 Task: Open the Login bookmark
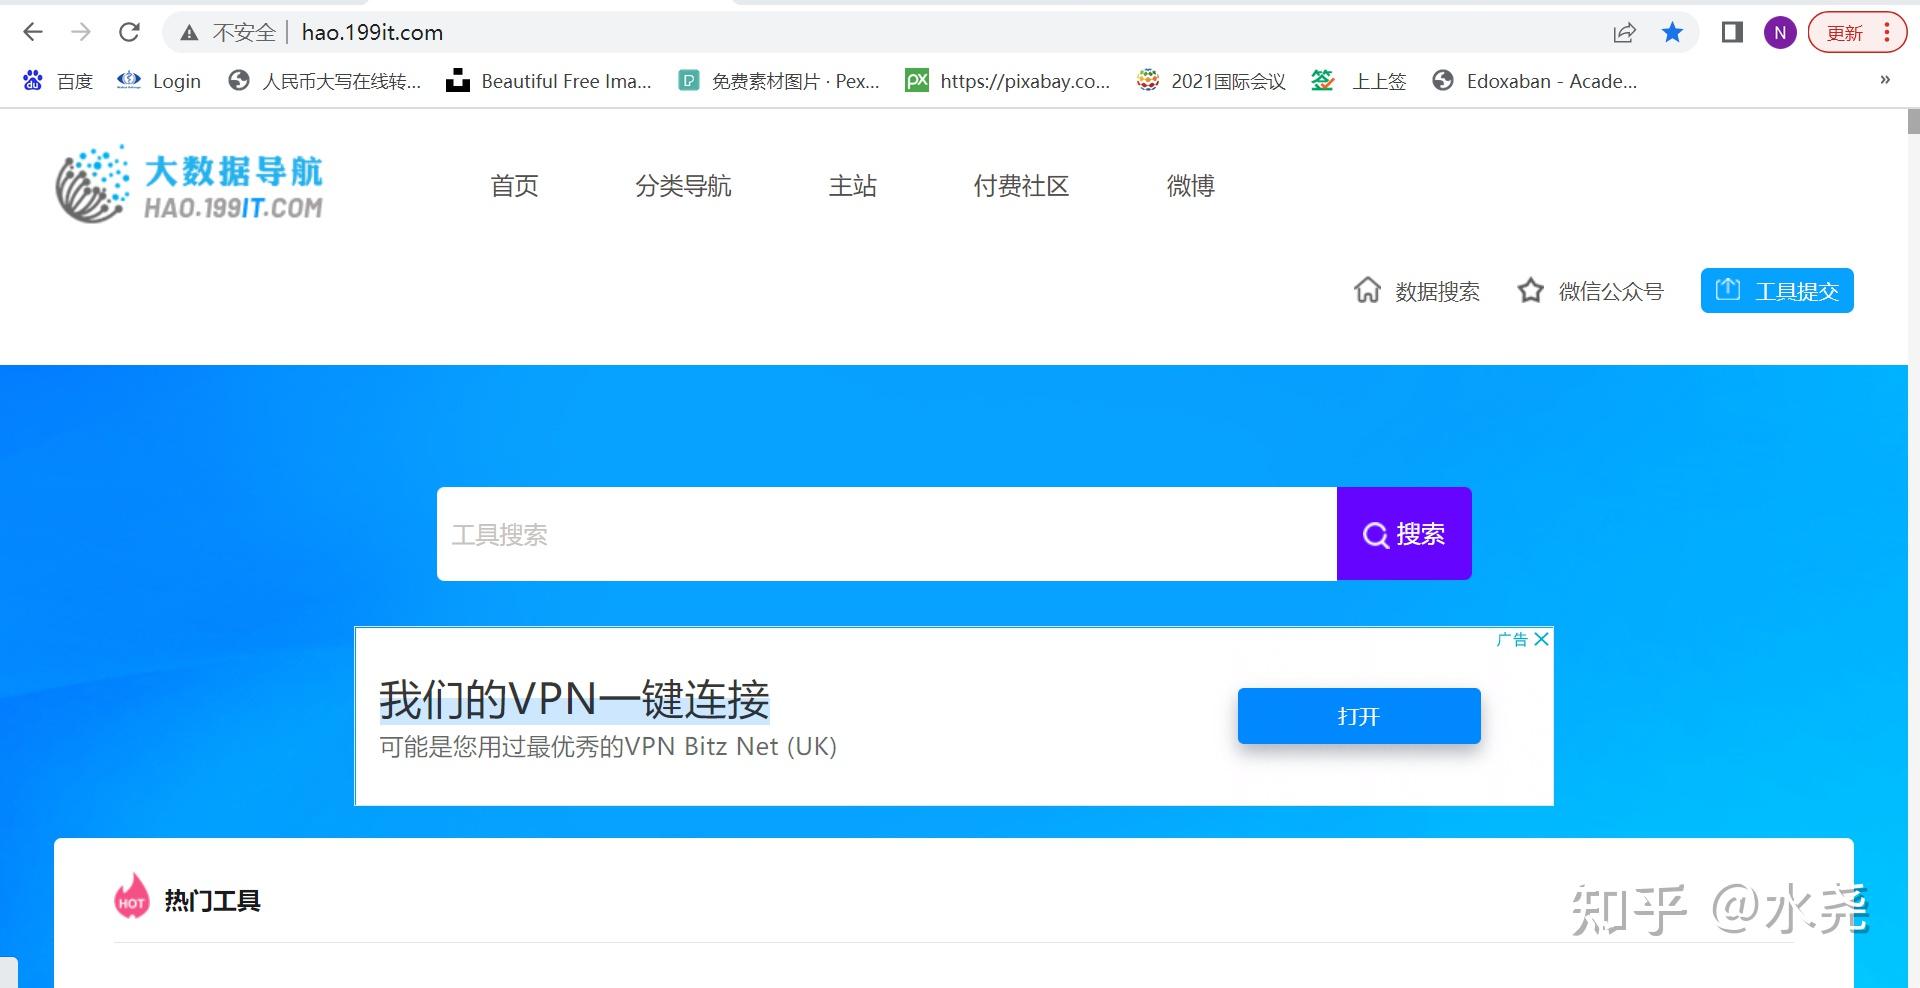159,81
